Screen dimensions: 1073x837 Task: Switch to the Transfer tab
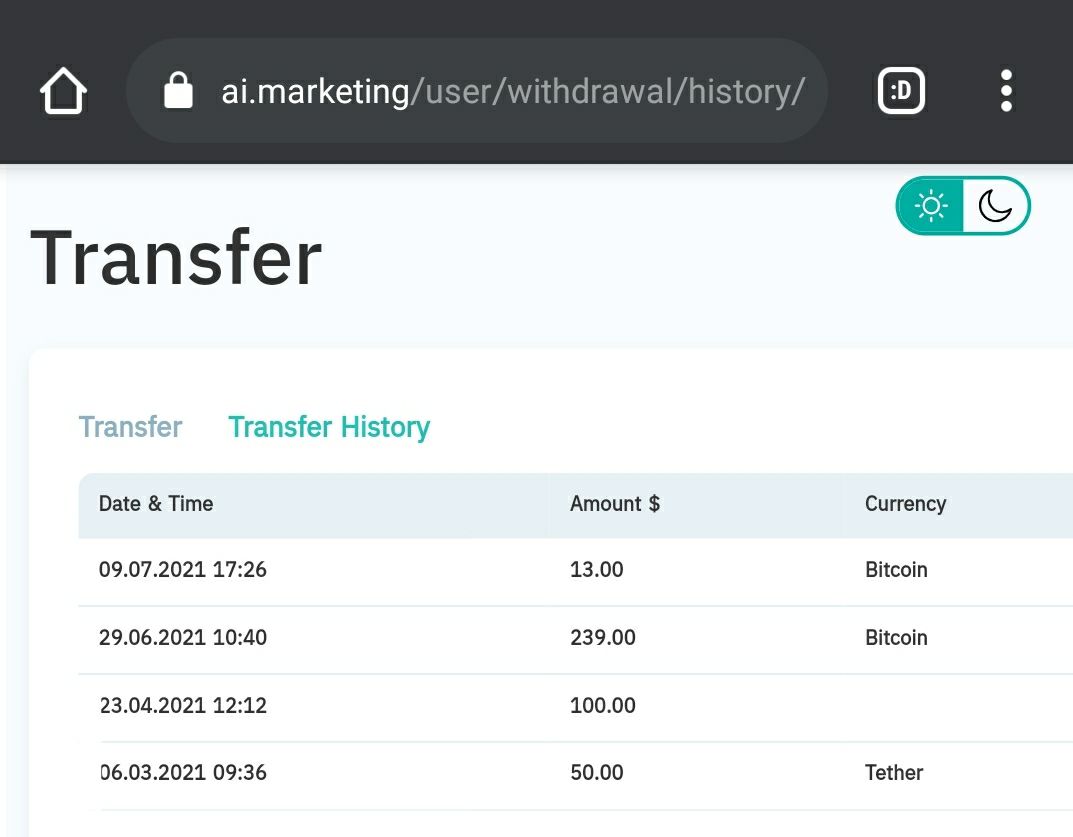point(130,427)
